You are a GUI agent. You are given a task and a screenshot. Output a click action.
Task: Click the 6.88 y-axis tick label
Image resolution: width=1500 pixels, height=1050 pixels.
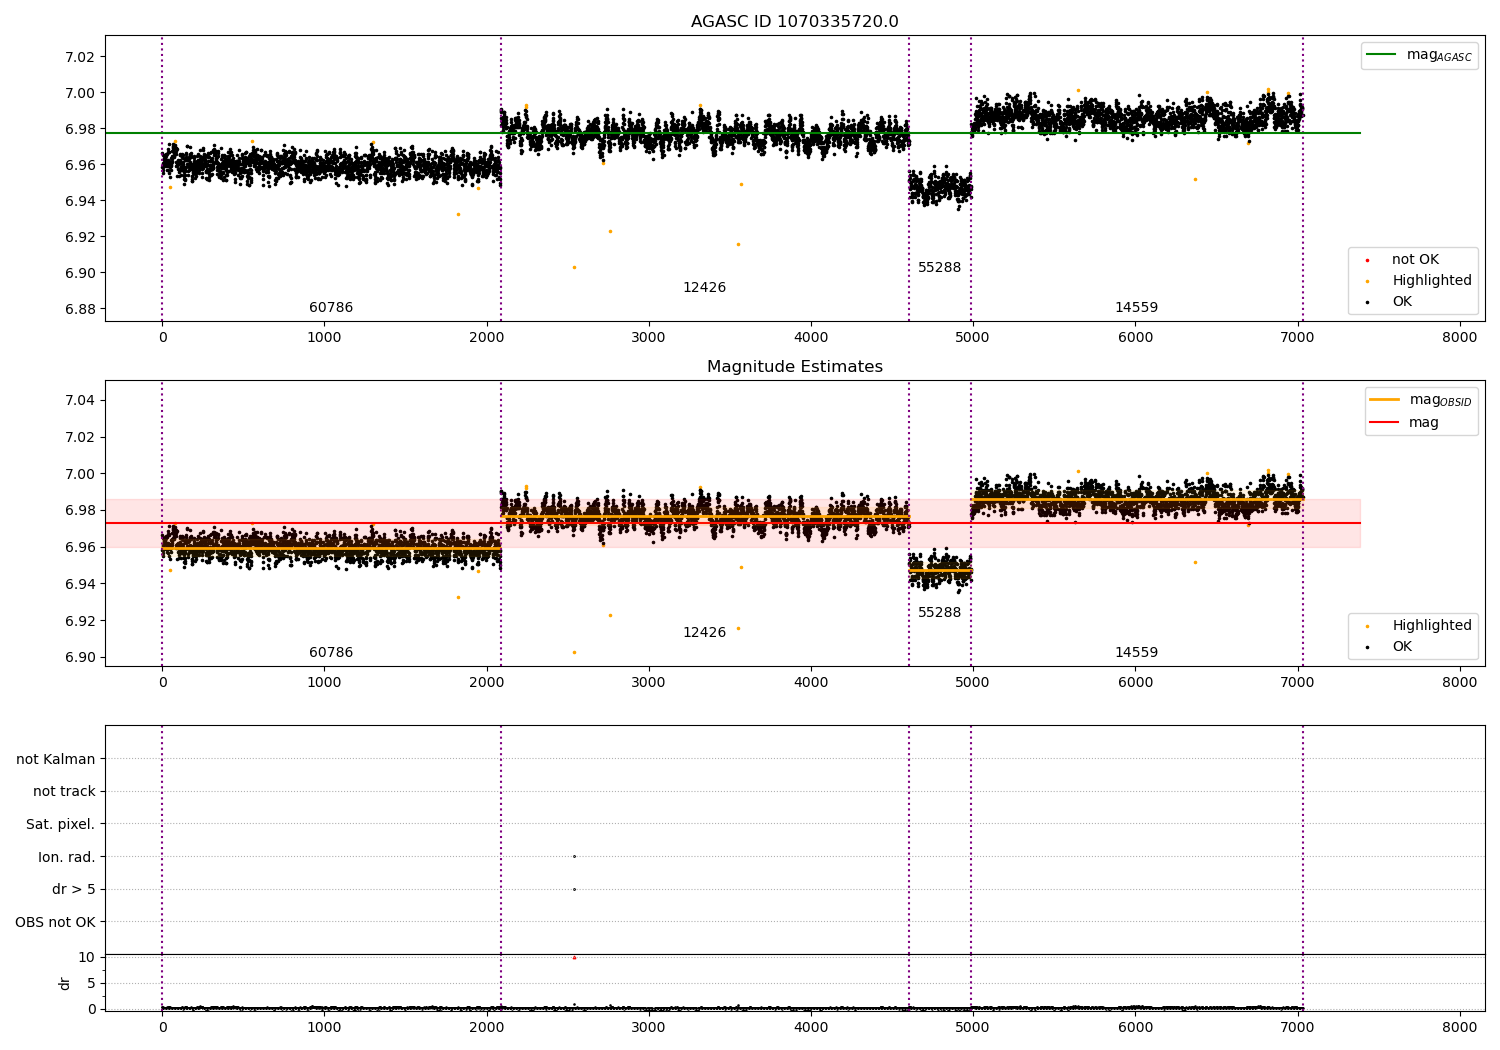(x=79, y=309)
